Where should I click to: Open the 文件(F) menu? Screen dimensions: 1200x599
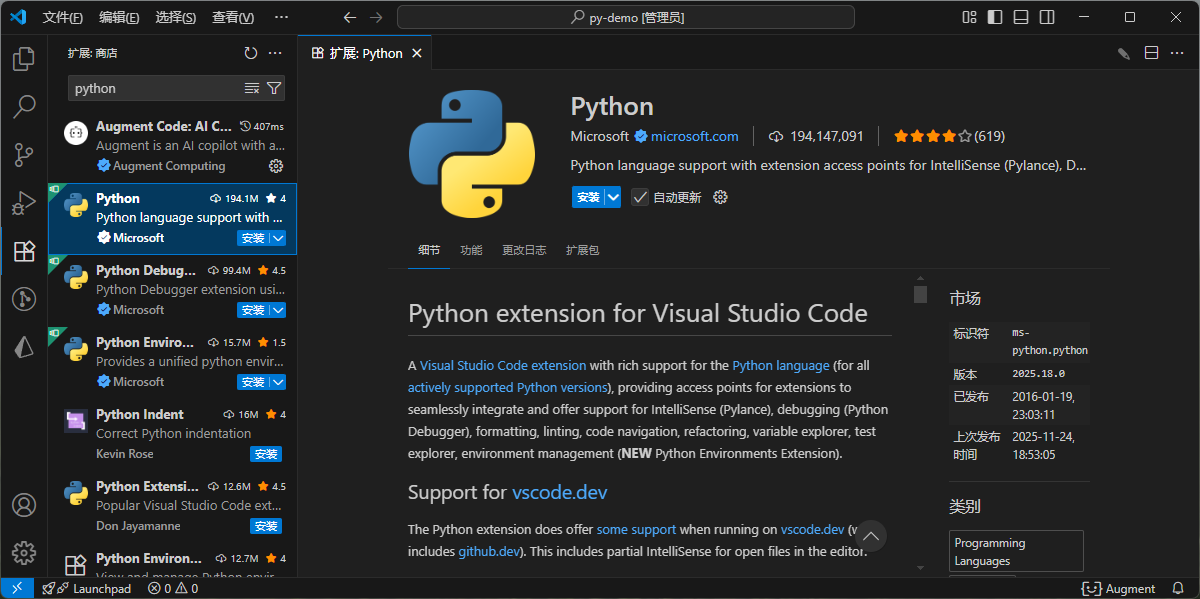(63, 17)
